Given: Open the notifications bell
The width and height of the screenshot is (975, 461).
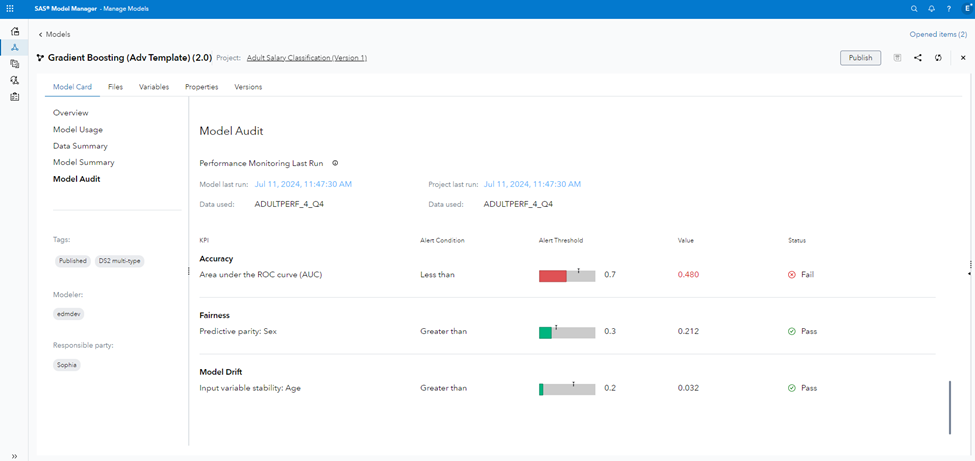Looking at the screenshot, I should click(x=931, y=8).
